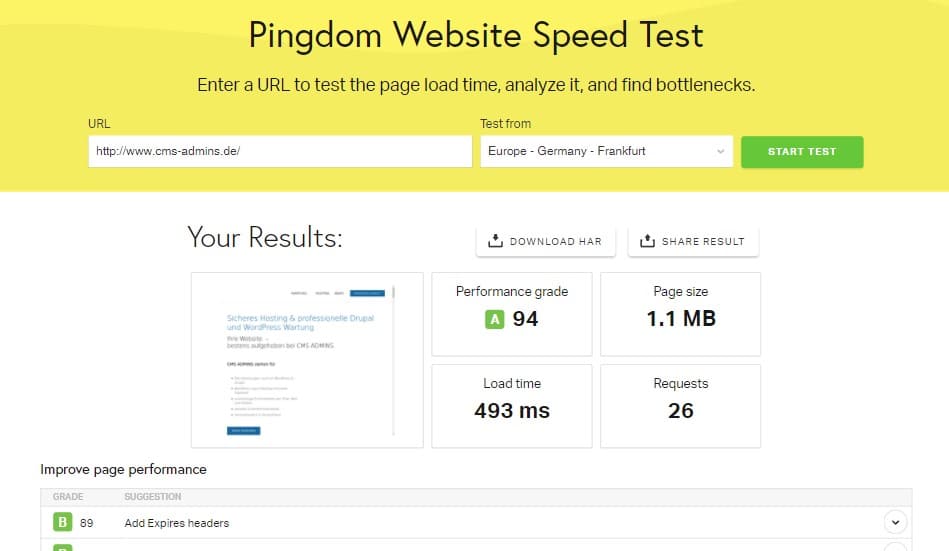Viewport: 949px width, 551px height.
Task: Click the Page size 1.1 MB card
Action: coord(680,314)
